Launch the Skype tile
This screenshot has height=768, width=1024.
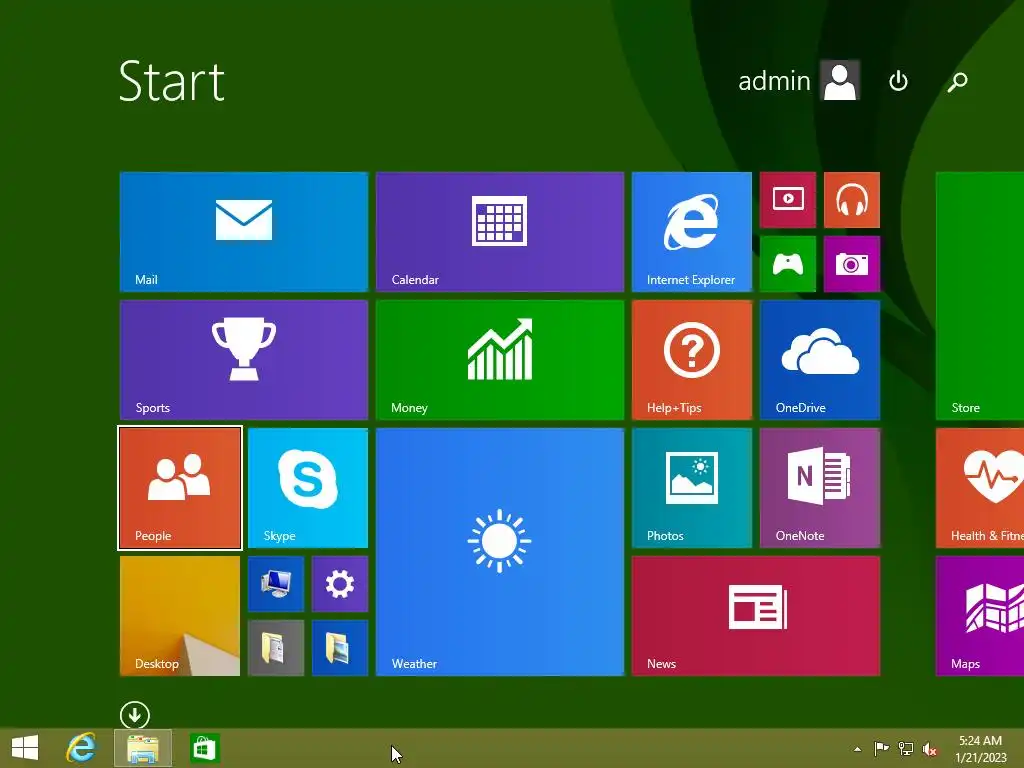(308, 488)
